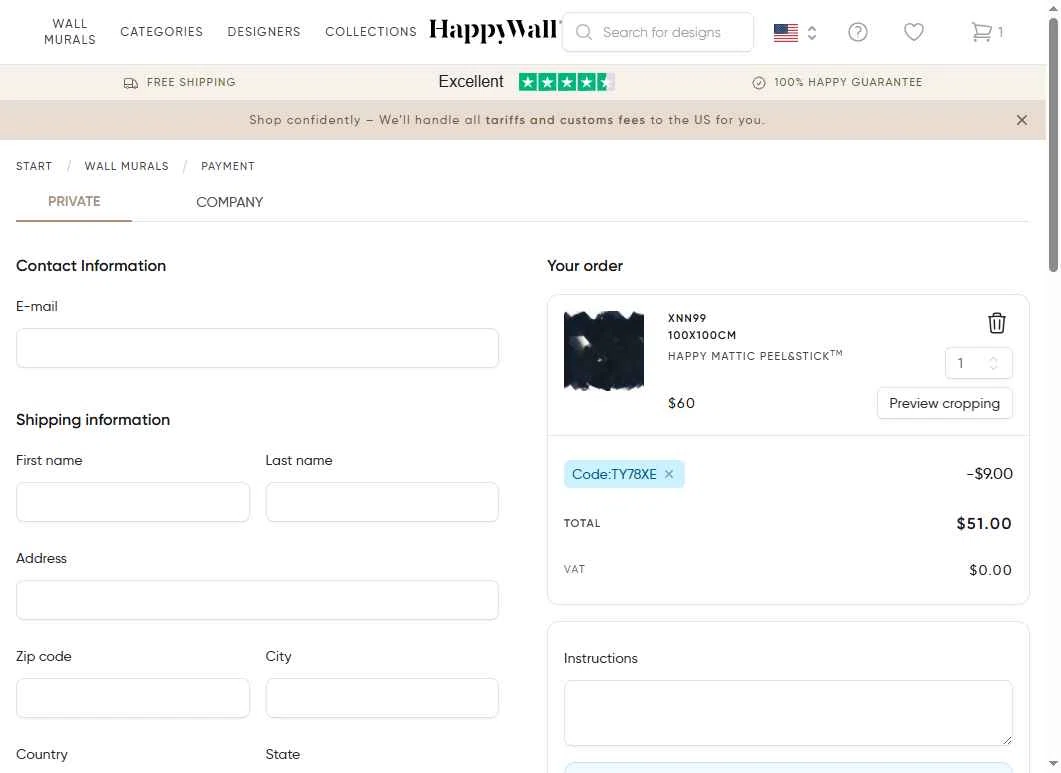The width and height of the screenshot is (1061, 773).
Task: Click into the E-mail field
Action: pos(257,348)
